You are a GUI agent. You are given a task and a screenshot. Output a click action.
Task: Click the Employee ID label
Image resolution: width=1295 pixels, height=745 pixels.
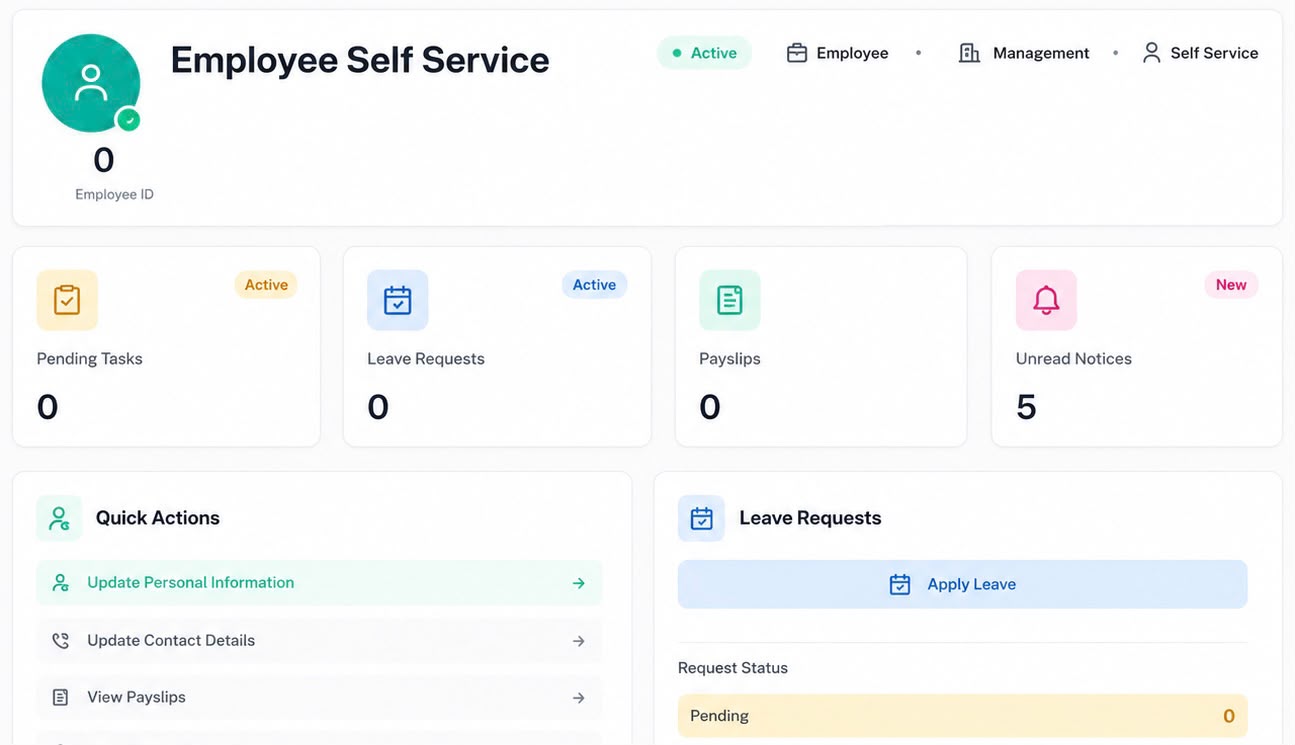click(x=114, y=195)
